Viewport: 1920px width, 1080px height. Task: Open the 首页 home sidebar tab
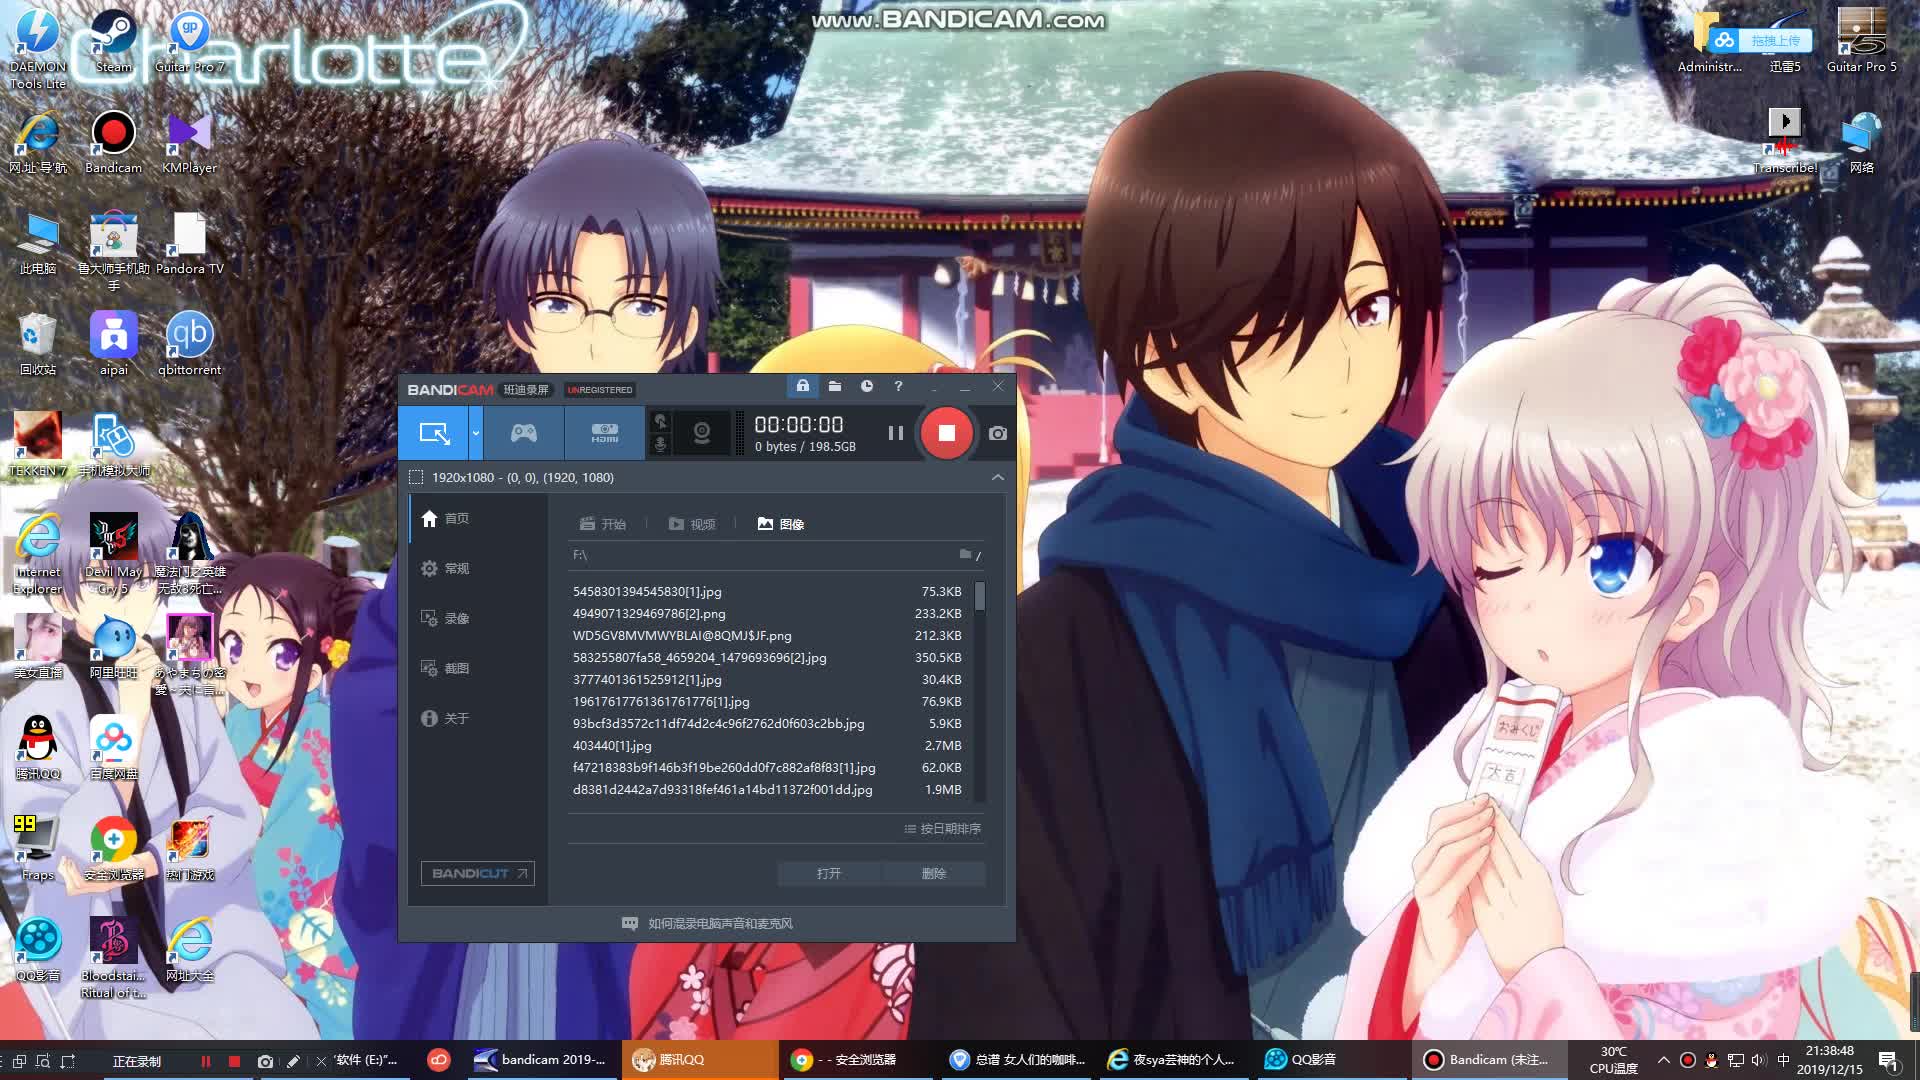[x=478, y=518]
